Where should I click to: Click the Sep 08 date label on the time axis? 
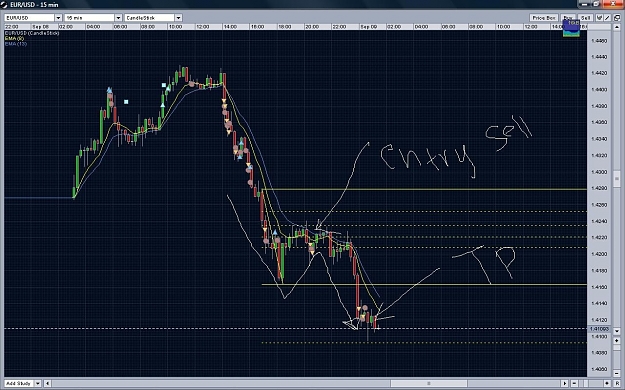pyautogui.click(x=40, y=27)
